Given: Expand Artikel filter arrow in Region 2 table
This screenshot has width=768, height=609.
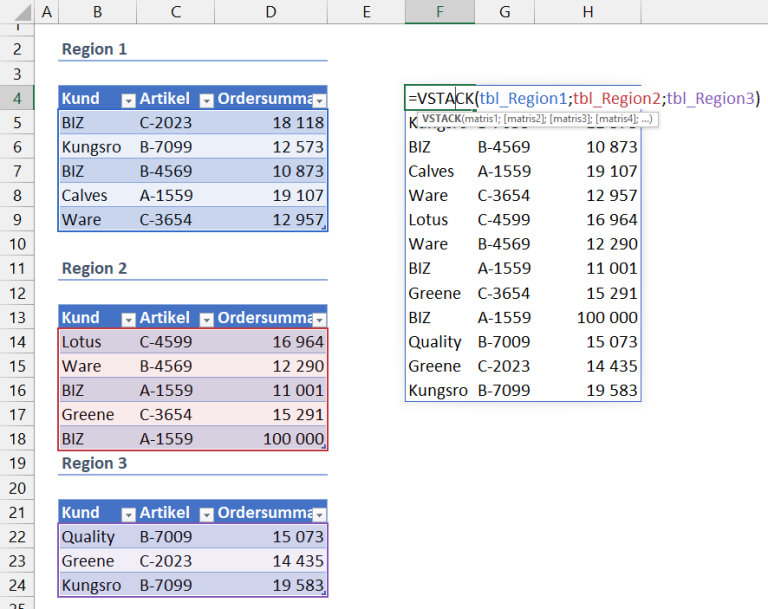Looking at the screenshot, I should 206,319.
